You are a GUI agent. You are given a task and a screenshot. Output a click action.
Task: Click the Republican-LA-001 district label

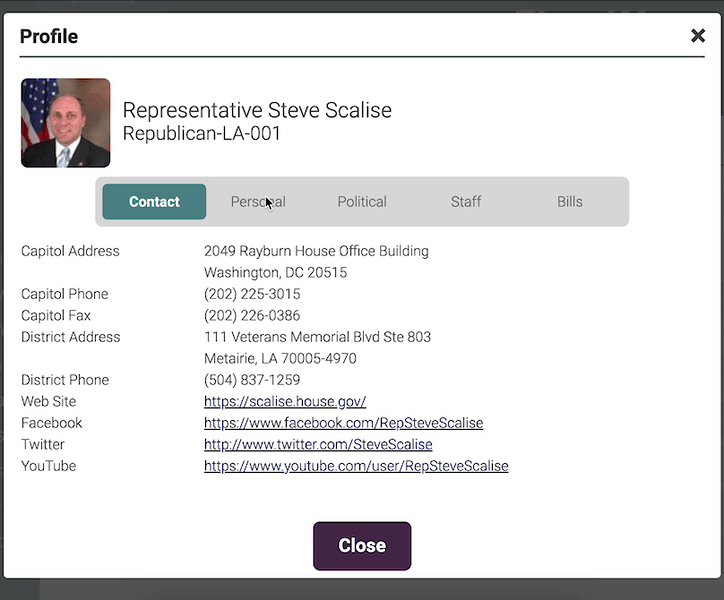click(x=202, y=133)
